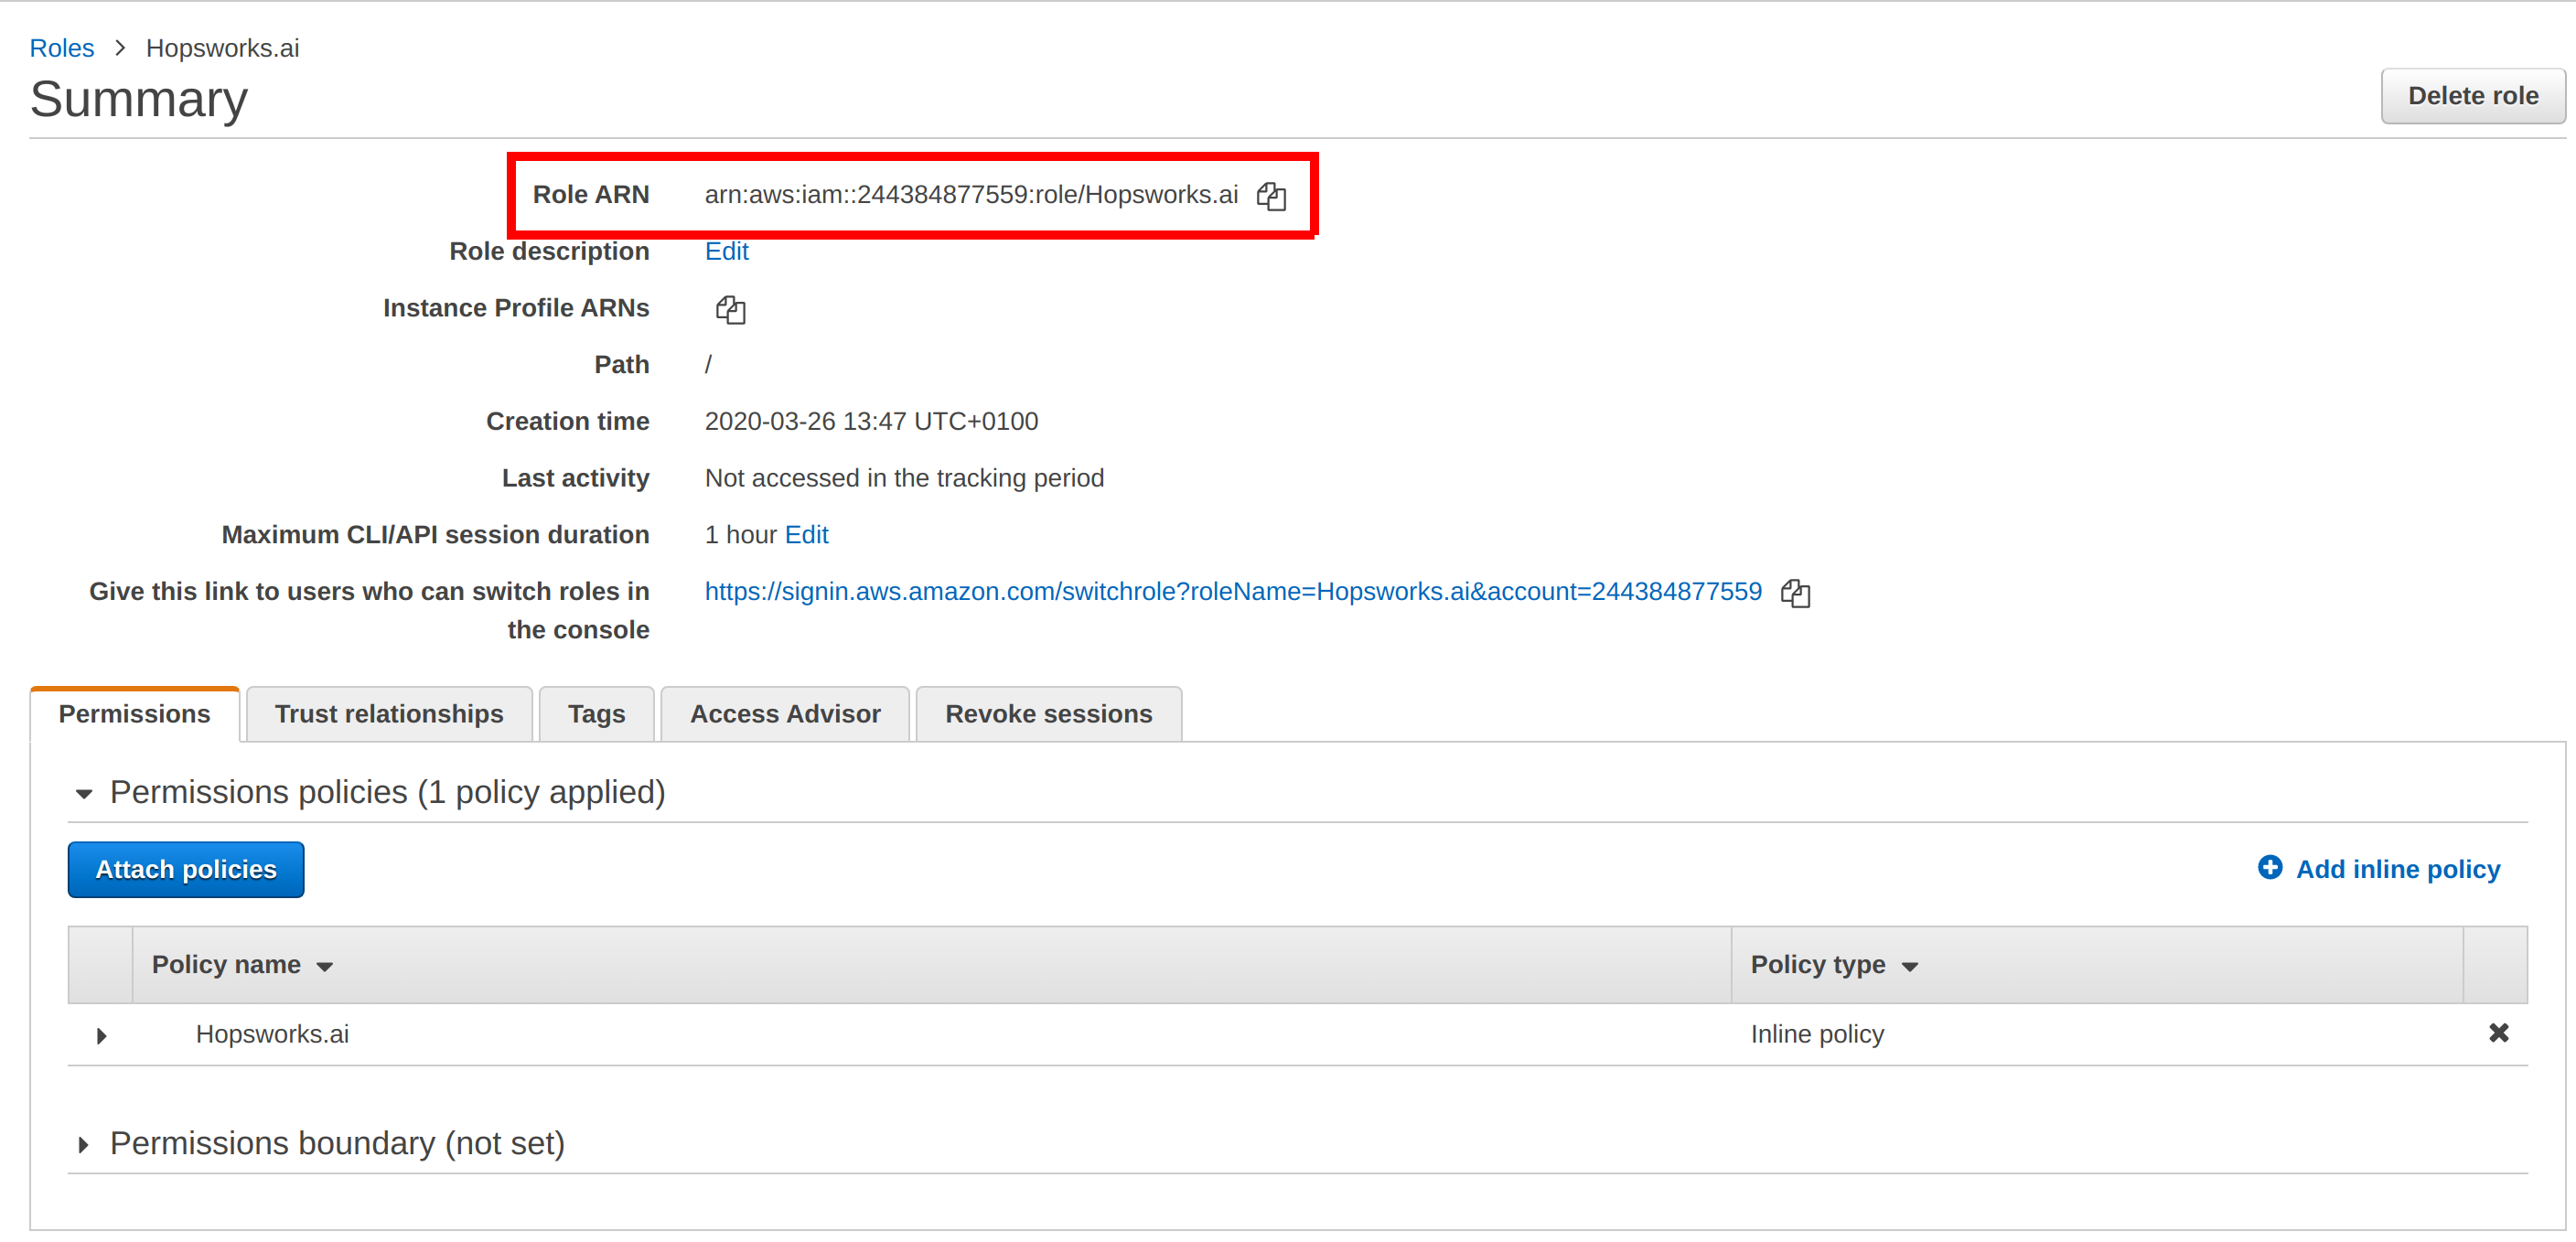Edit the role description
Viewport: 2576px width, 1242px height.
[726, 251]
